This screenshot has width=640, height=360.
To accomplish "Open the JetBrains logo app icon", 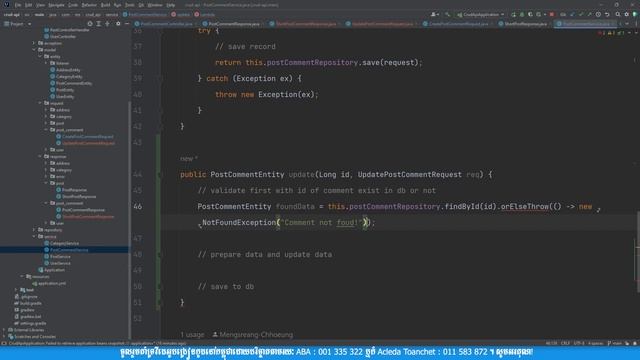I will click(6, 5).
